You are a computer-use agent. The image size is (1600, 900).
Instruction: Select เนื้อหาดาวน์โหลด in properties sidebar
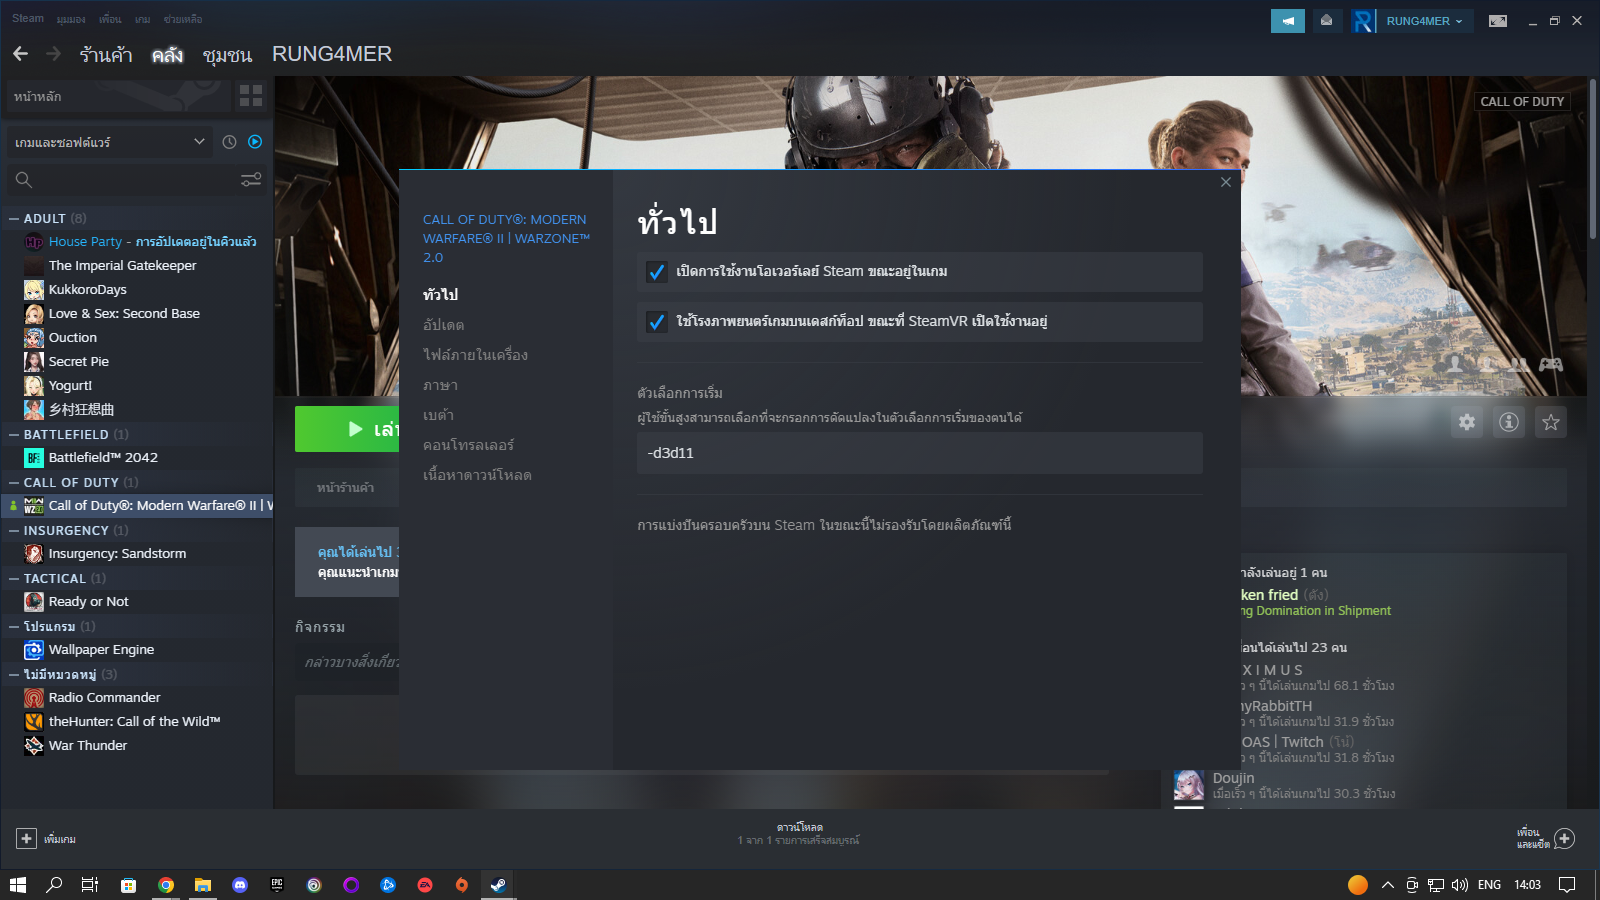(x=477, y=475)
